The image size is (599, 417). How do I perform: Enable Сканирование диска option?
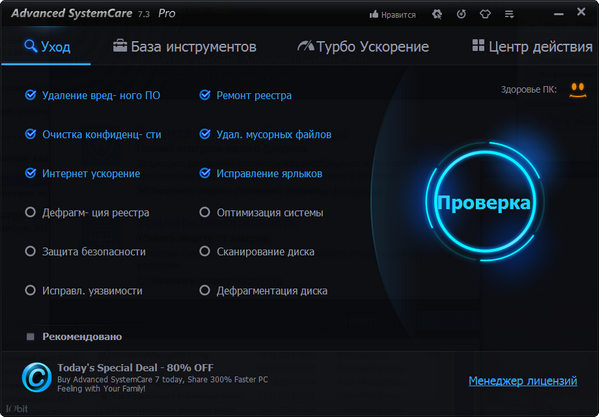click(x=205, y=251)
